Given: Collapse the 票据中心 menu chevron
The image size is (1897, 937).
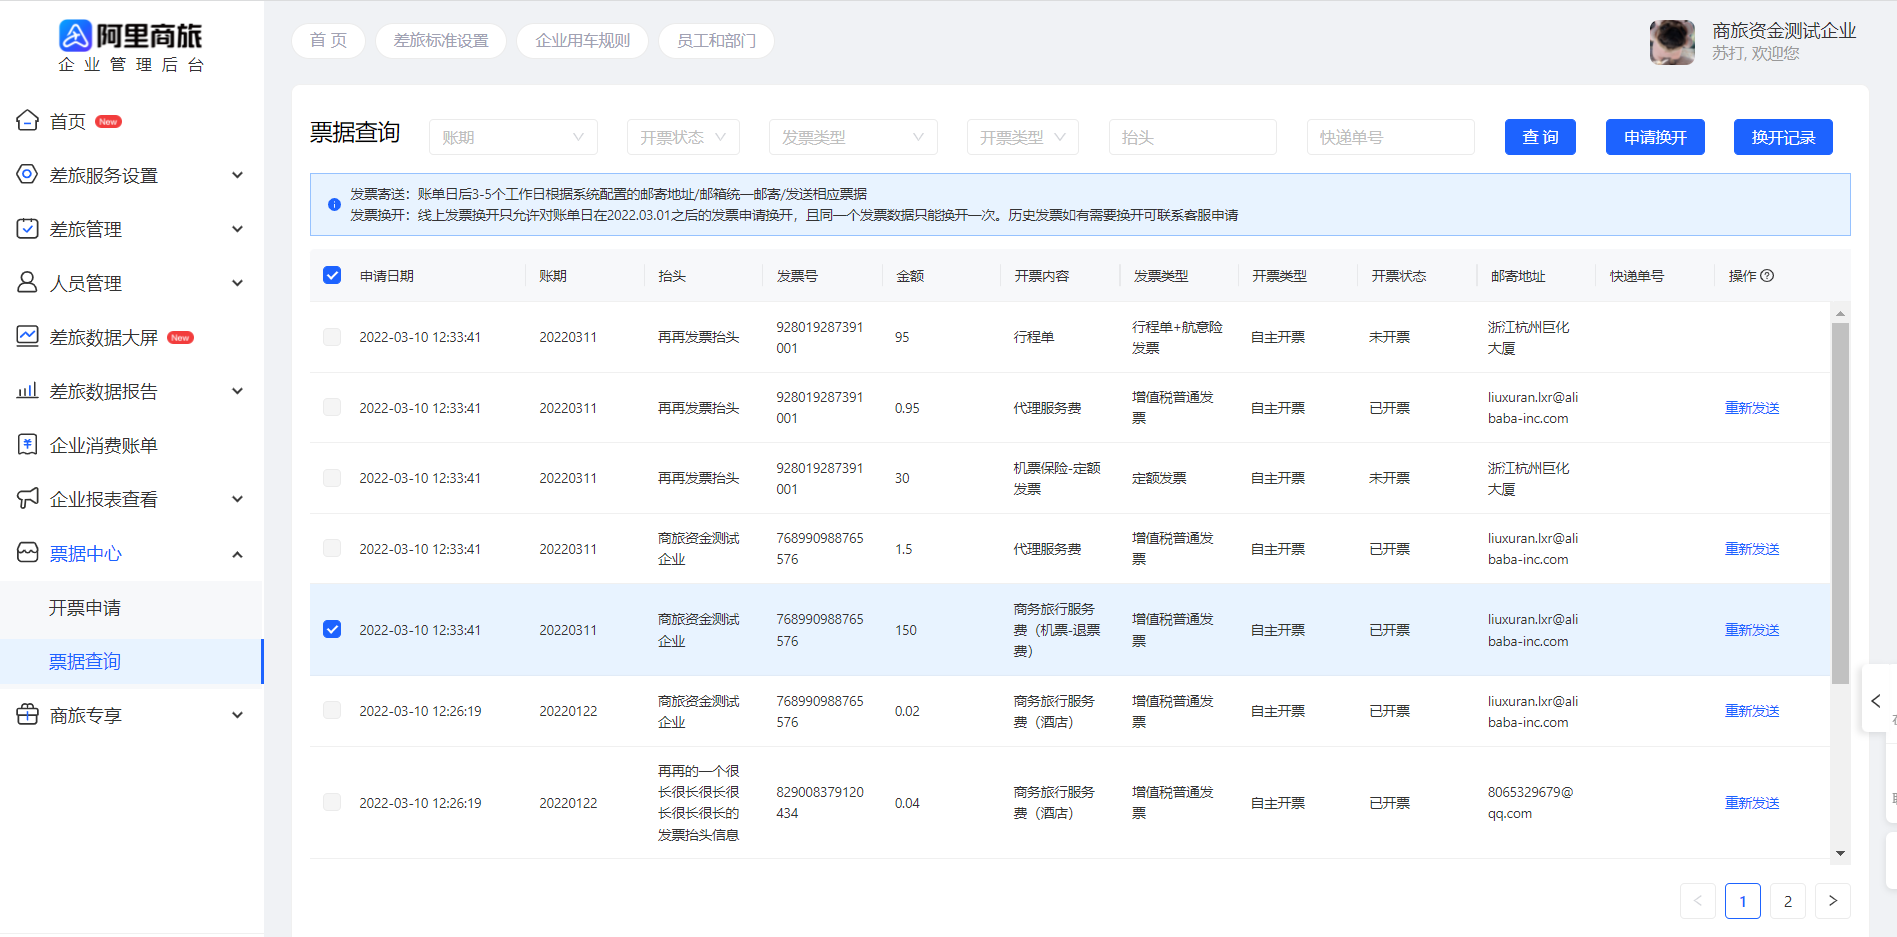Looking at the screenshot, I should pyautogui.click(x=237, y=554).
